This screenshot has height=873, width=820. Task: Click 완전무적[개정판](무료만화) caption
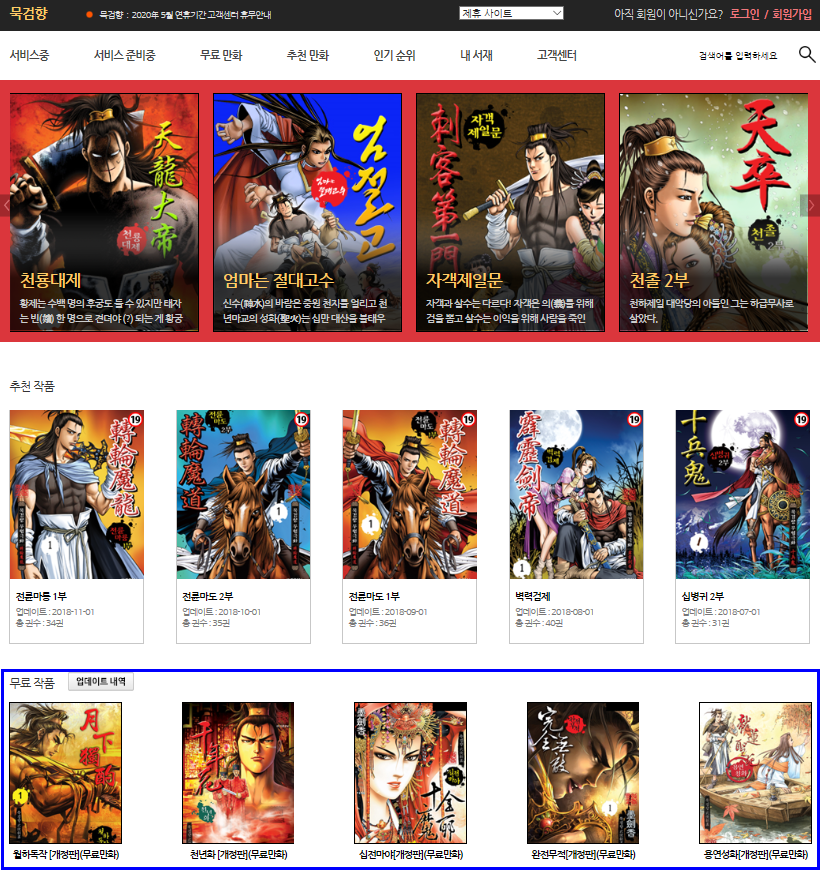(x=583, y=854)
